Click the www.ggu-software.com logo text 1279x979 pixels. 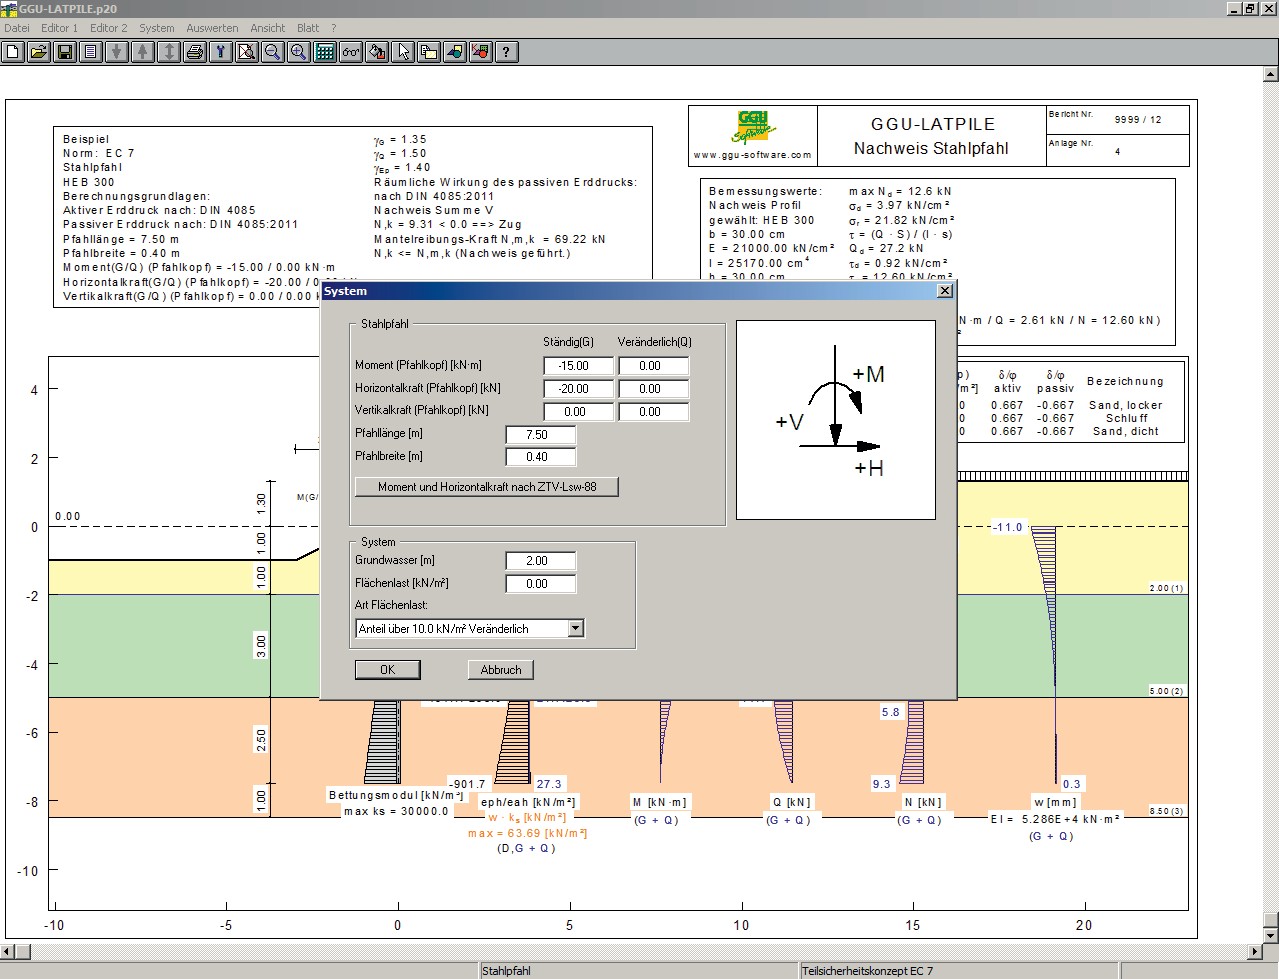tap(753, 156)
